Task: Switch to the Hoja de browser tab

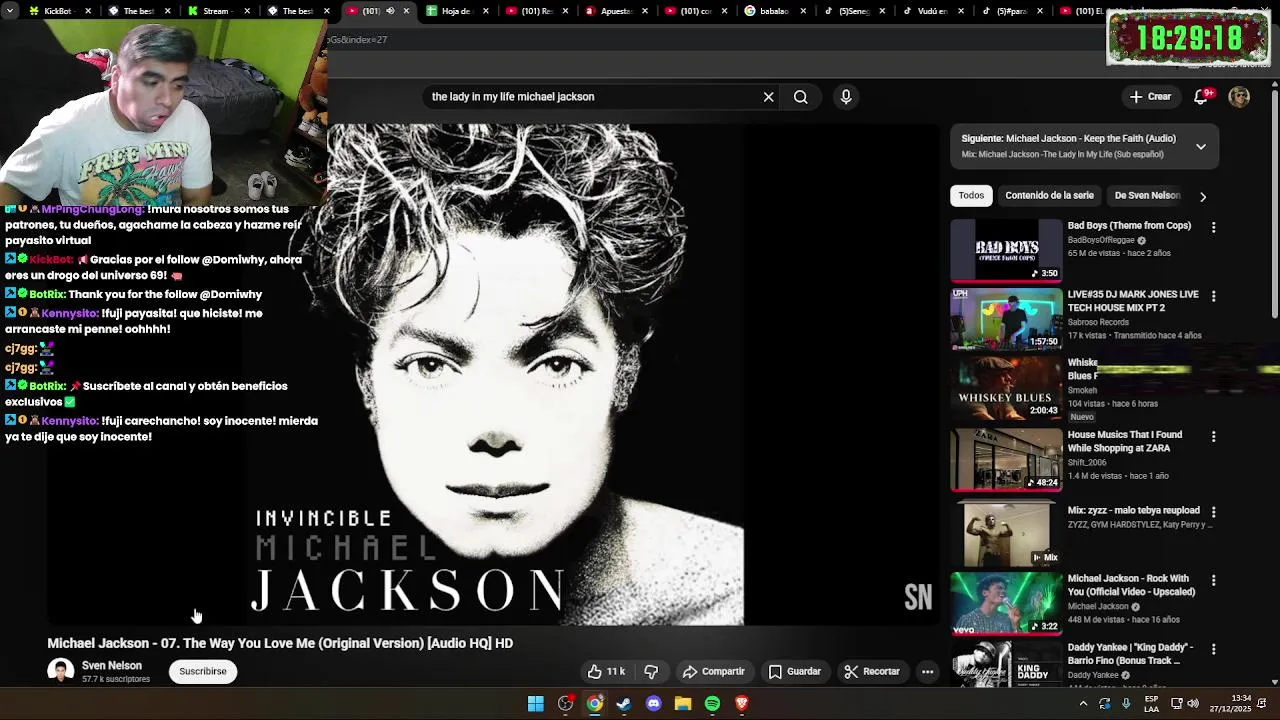Action: [x=456, y=11]
